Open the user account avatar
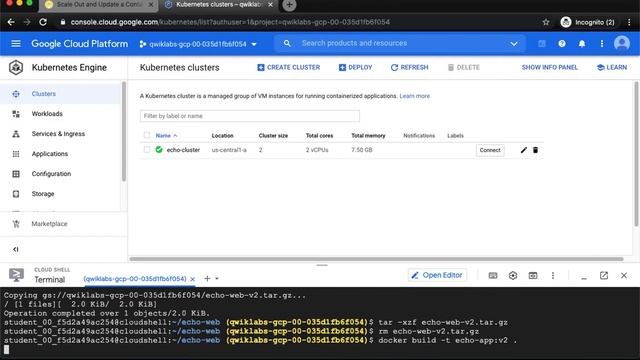The image size is (640, 360). [x=622, y=43]
